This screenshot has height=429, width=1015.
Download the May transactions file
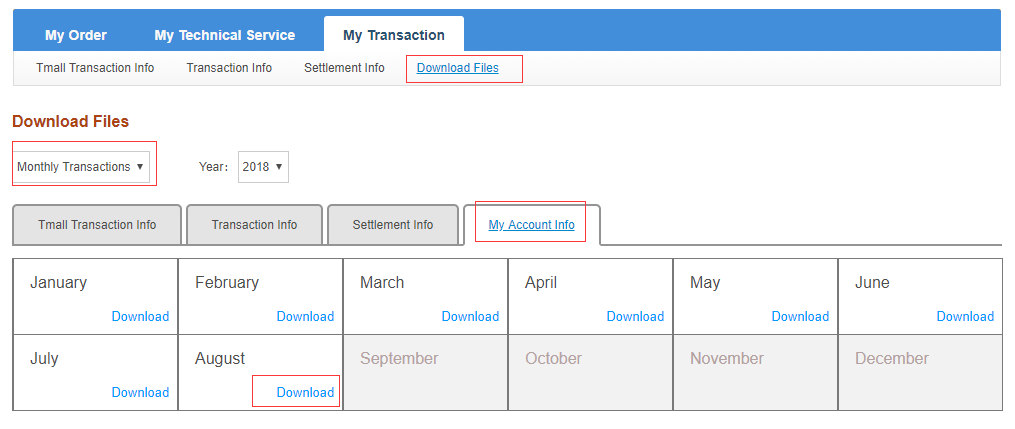coord(800,316)
